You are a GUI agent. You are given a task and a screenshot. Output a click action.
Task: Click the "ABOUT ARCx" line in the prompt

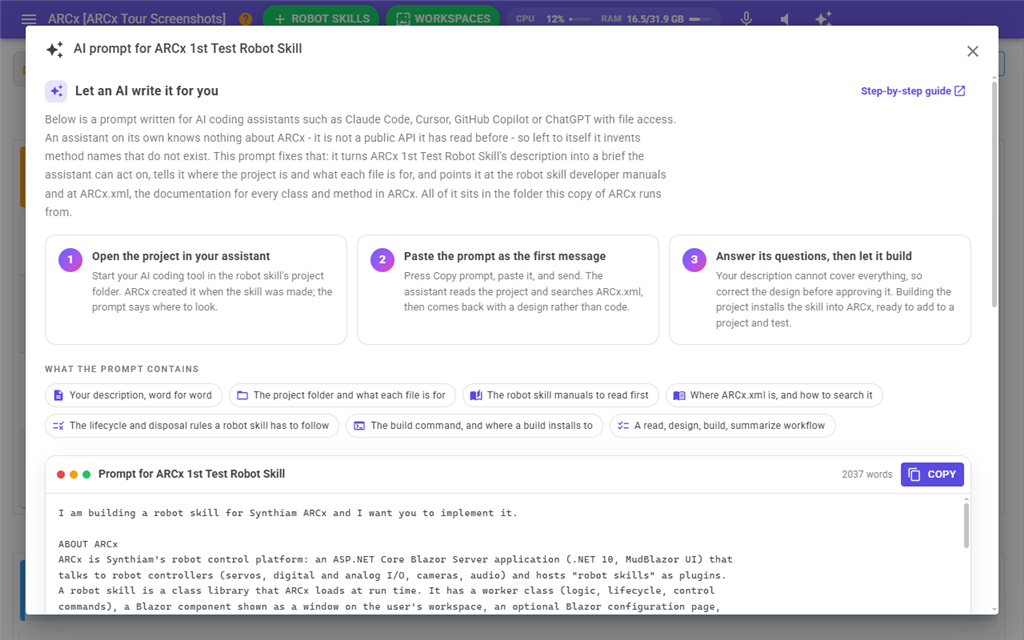point(88,544)
